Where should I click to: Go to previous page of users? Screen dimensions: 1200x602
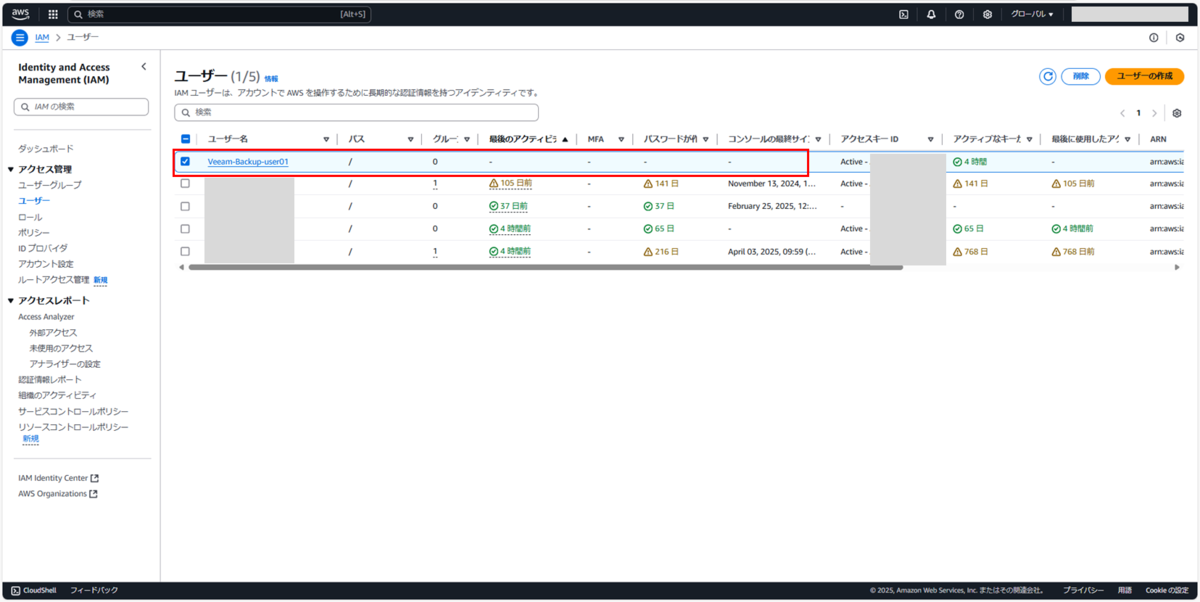tap(1122, 113)
